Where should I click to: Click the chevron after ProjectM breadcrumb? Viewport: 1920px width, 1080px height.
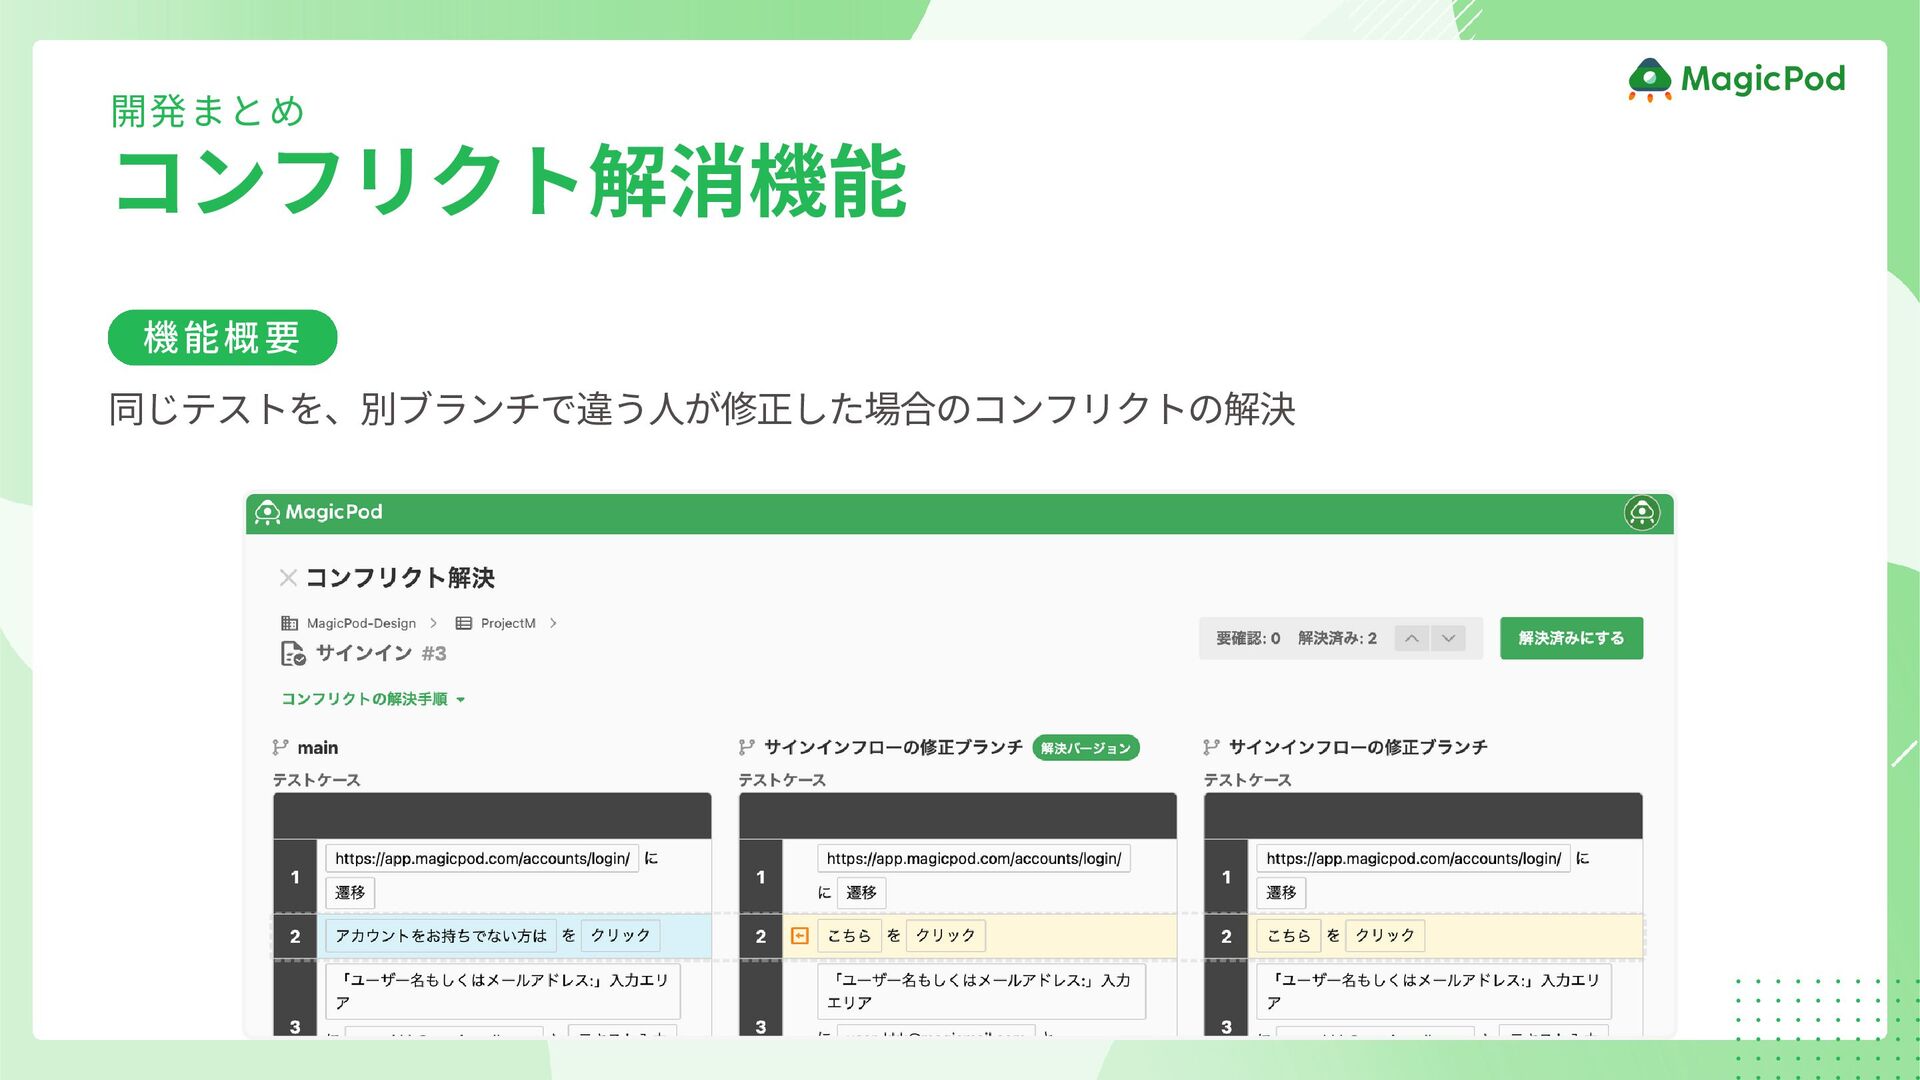(553, 623)
